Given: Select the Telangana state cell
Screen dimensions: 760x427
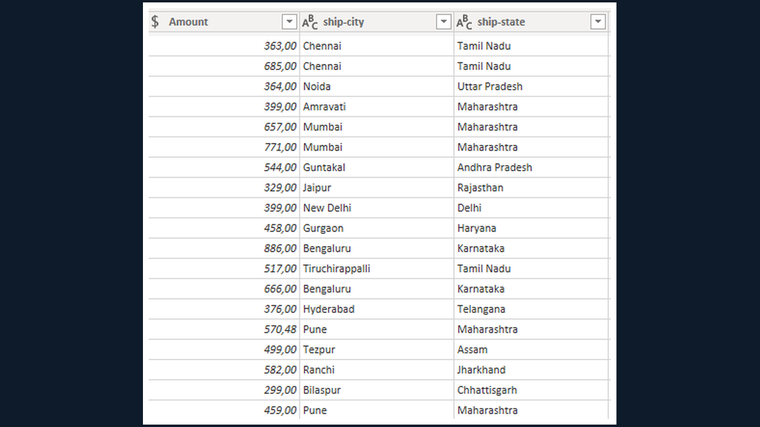Looking at the screenshot, I should click(531, 309).
